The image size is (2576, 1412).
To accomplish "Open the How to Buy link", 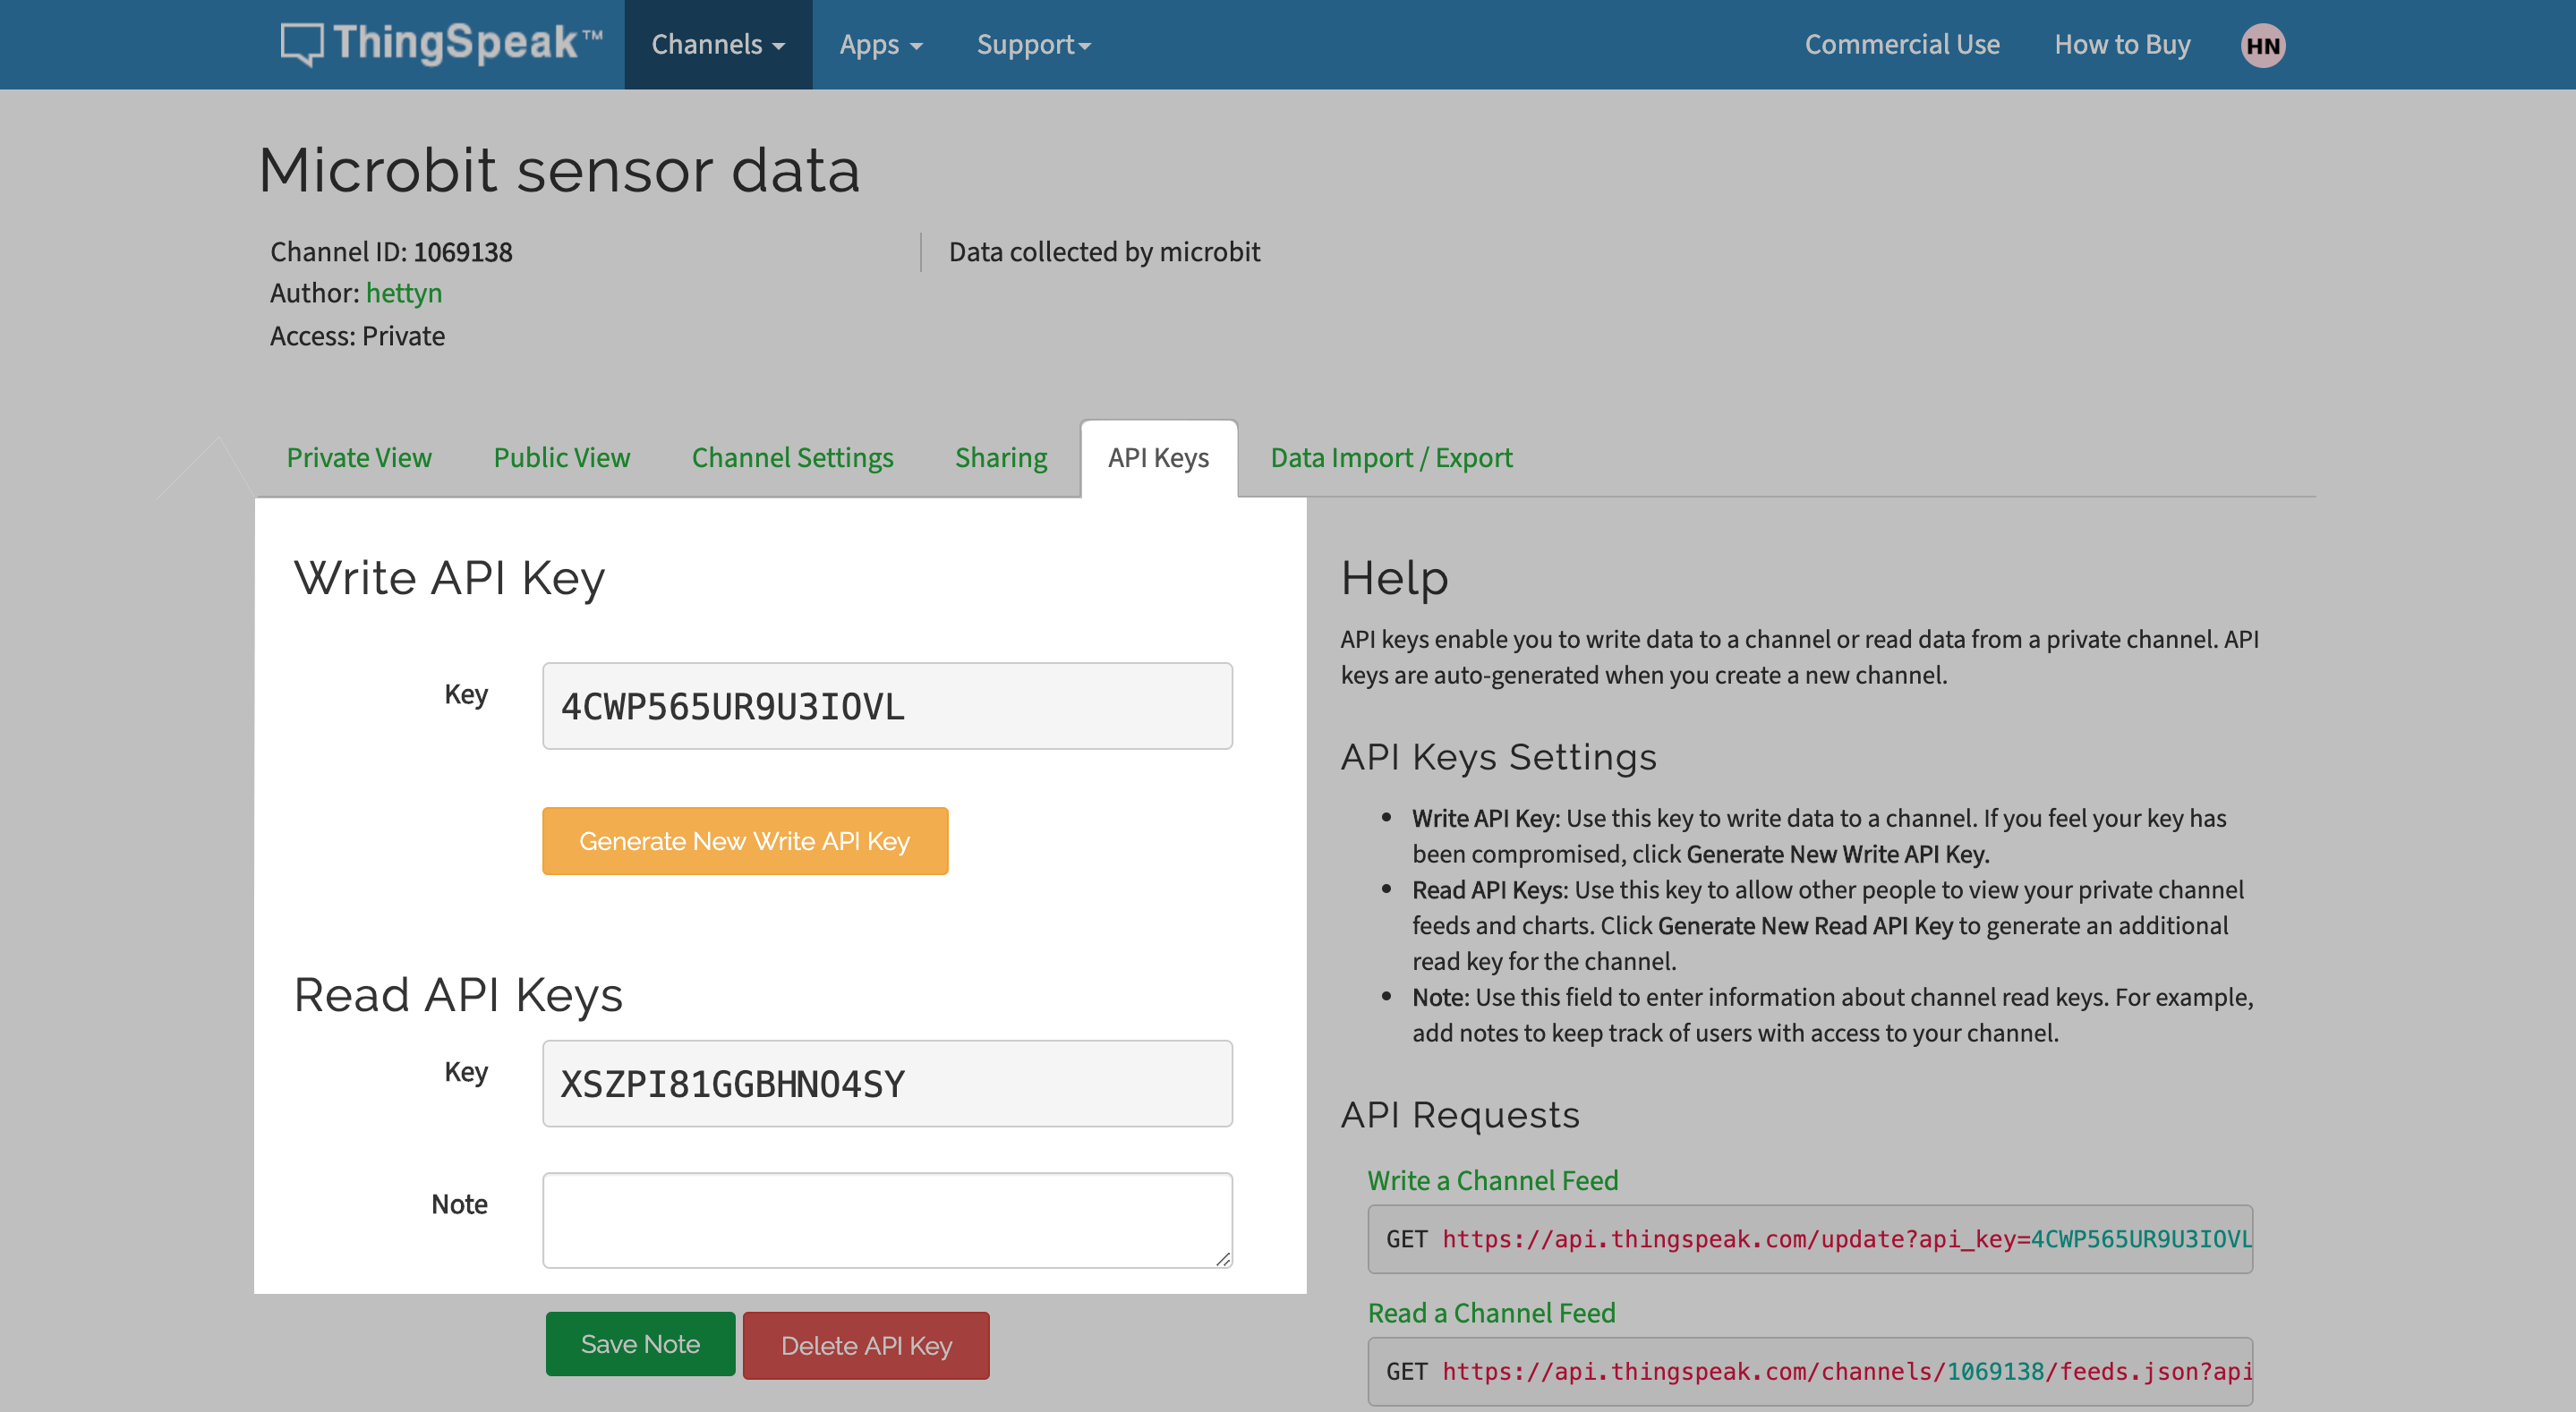I will click(x=2121, y=45).
